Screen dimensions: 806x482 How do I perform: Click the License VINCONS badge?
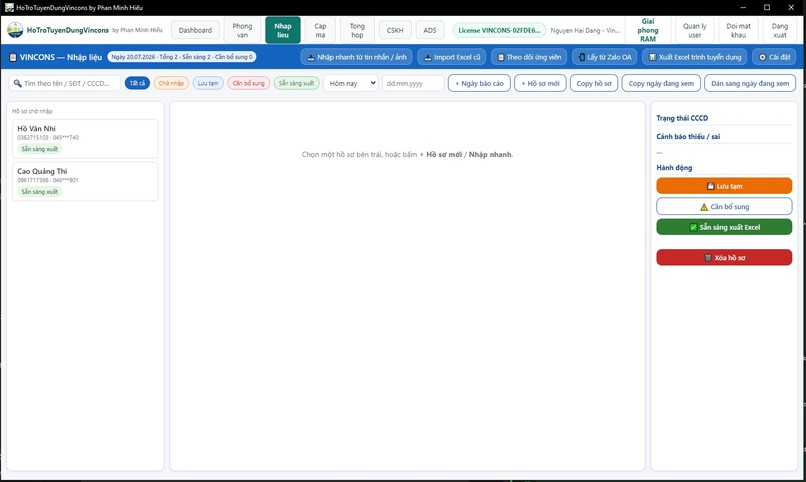pos(499,30)
